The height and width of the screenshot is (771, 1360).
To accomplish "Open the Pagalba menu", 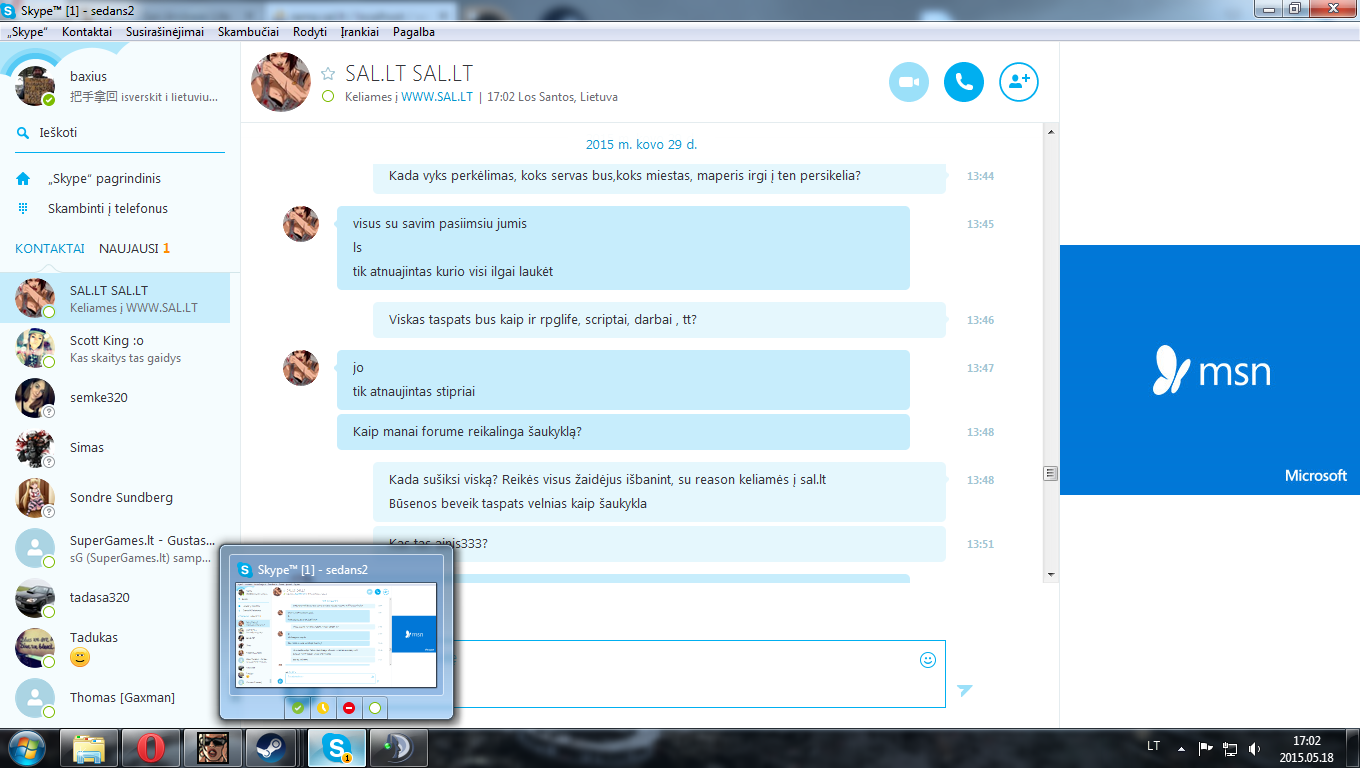I will point(414,32).
